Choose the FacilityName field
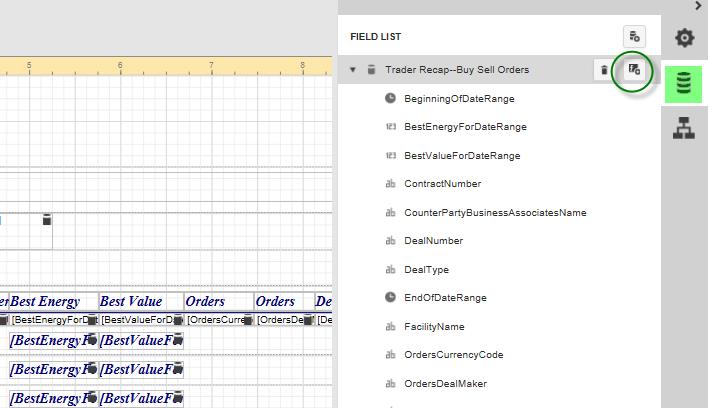The width and height of the screenshot is (713, 408). (x=434, y=327)
